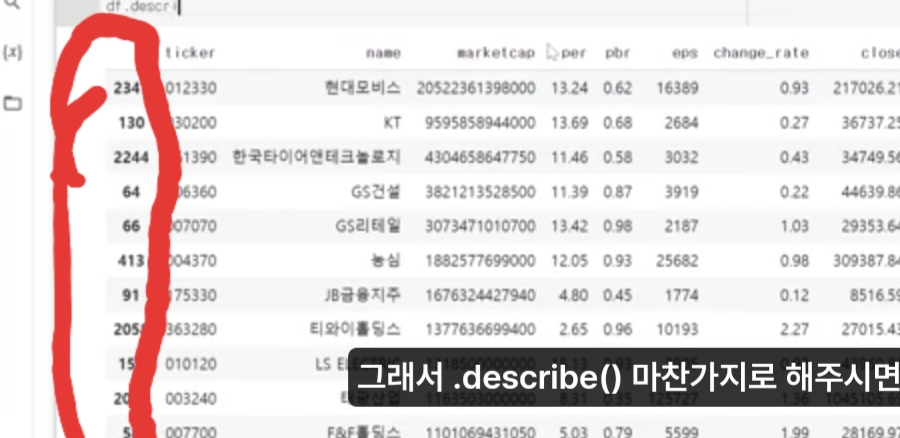Click the index label 66
The height and width of the screenshot is (438, 900).
click(x=131, y=226)
